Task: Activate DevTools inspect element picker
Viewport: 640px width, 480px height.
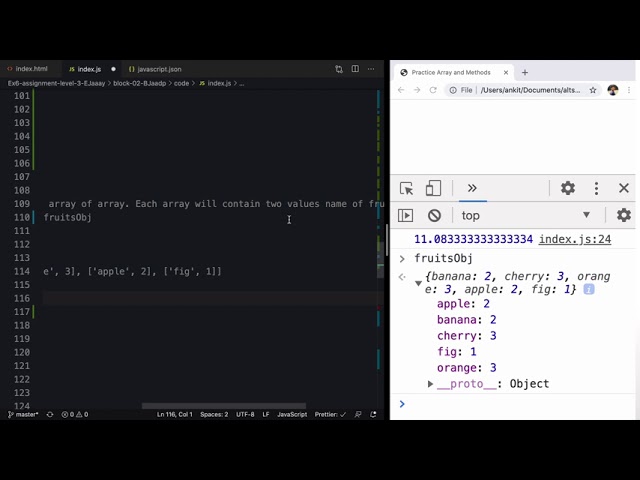Action: (x=407, y=188)
